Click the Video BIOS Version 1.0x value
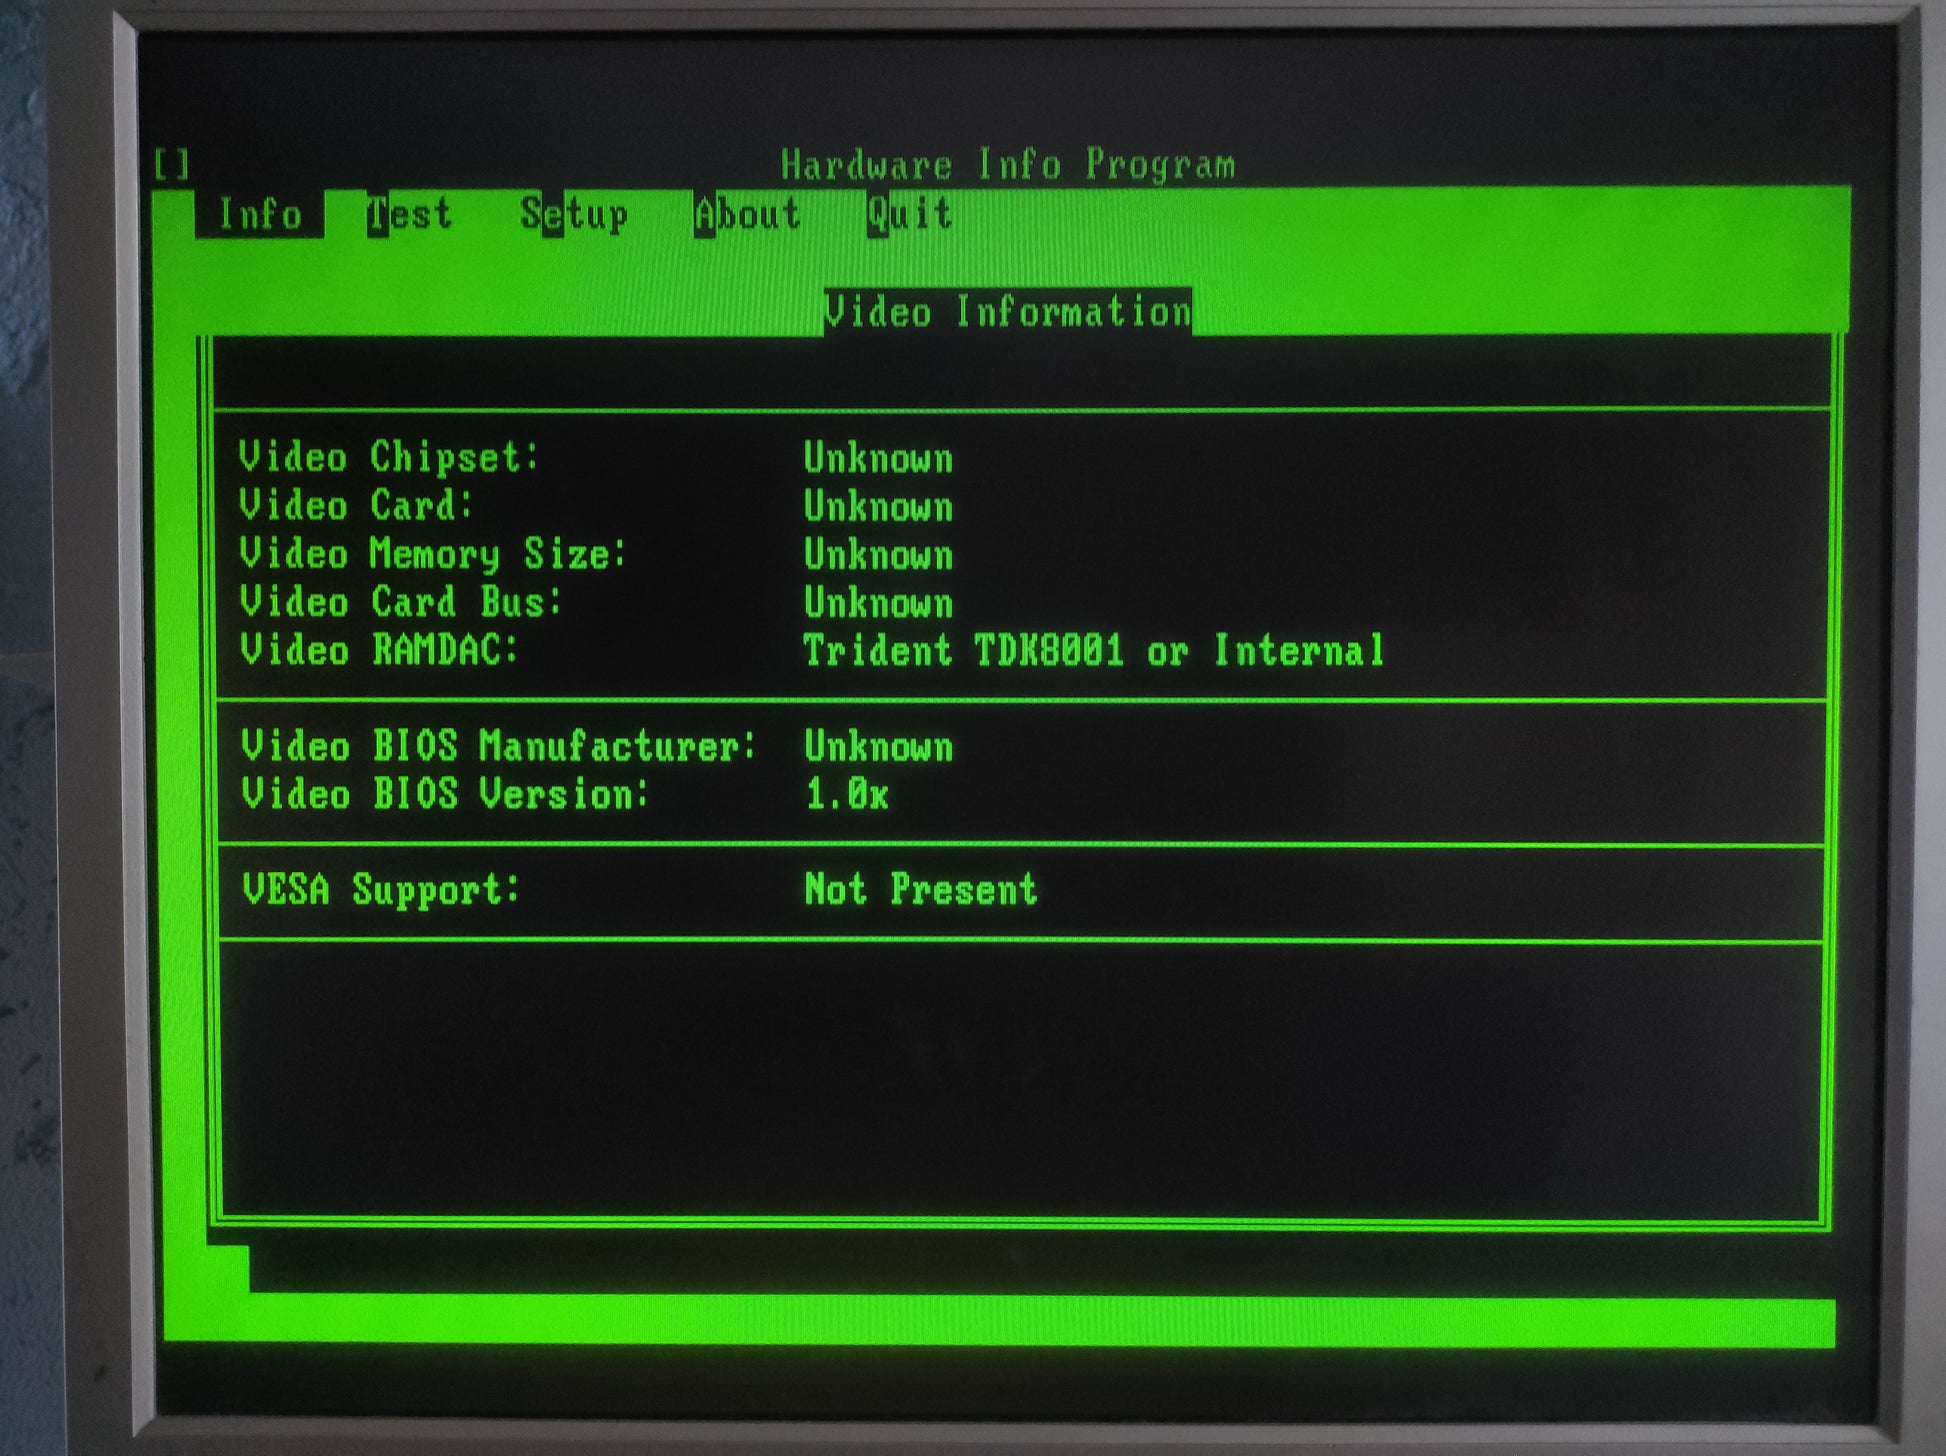Viewport: 1946px width, 1456px height. pyautogui.click(x=846, y=795)
